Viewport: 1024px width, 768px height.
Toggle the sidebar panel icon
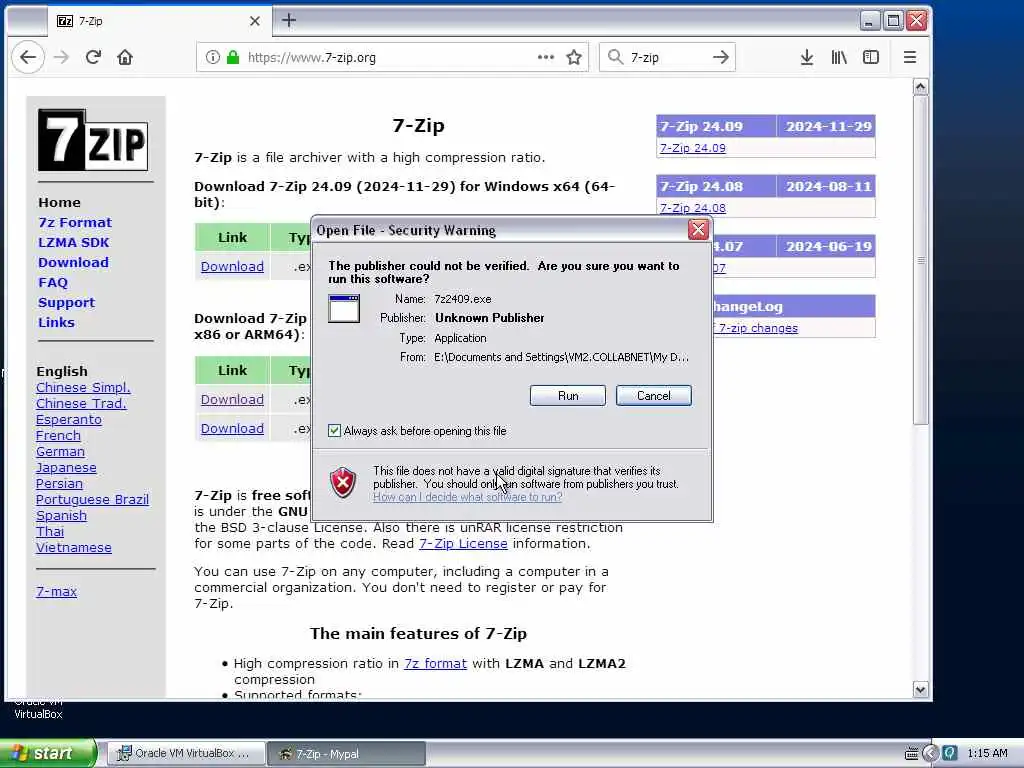tap(871, 57)
